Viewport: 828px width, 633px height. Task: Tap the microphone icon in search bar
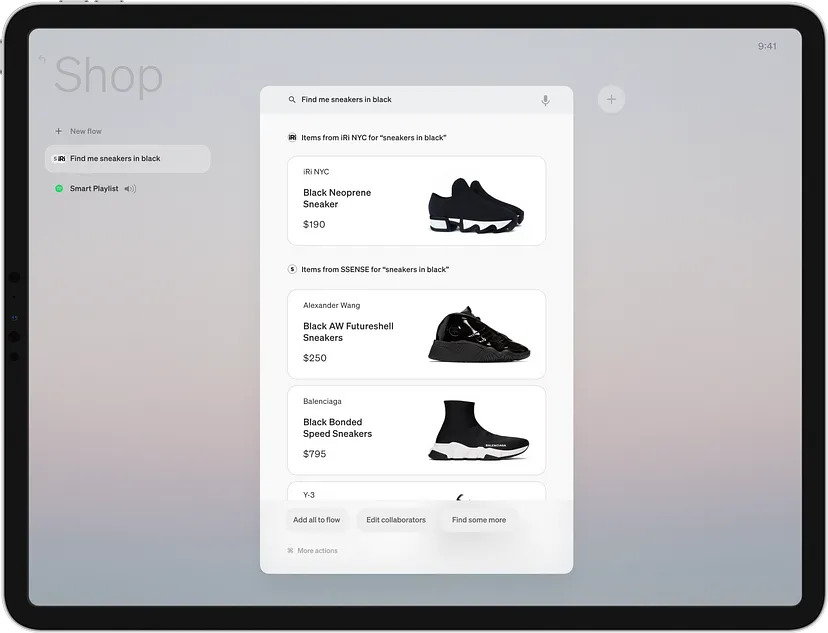coord(545,100)
